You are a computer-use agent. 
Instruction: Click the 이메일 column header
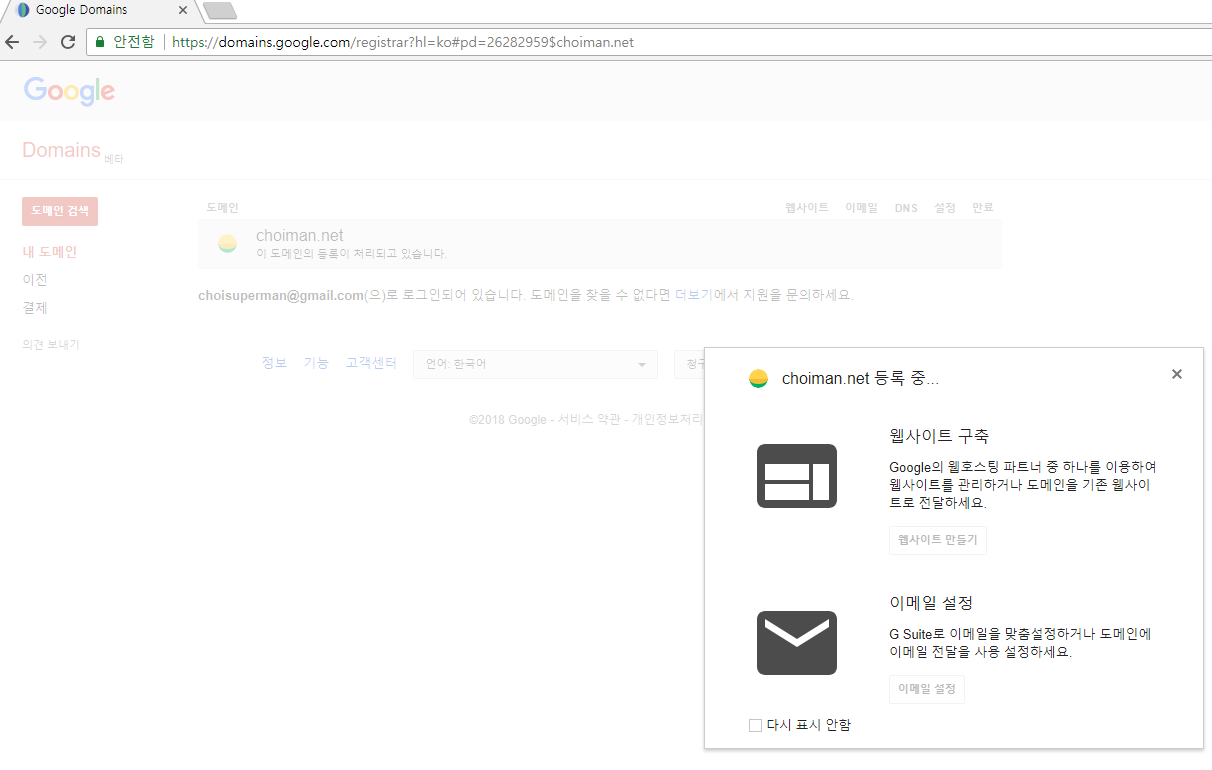click(861, 208)
